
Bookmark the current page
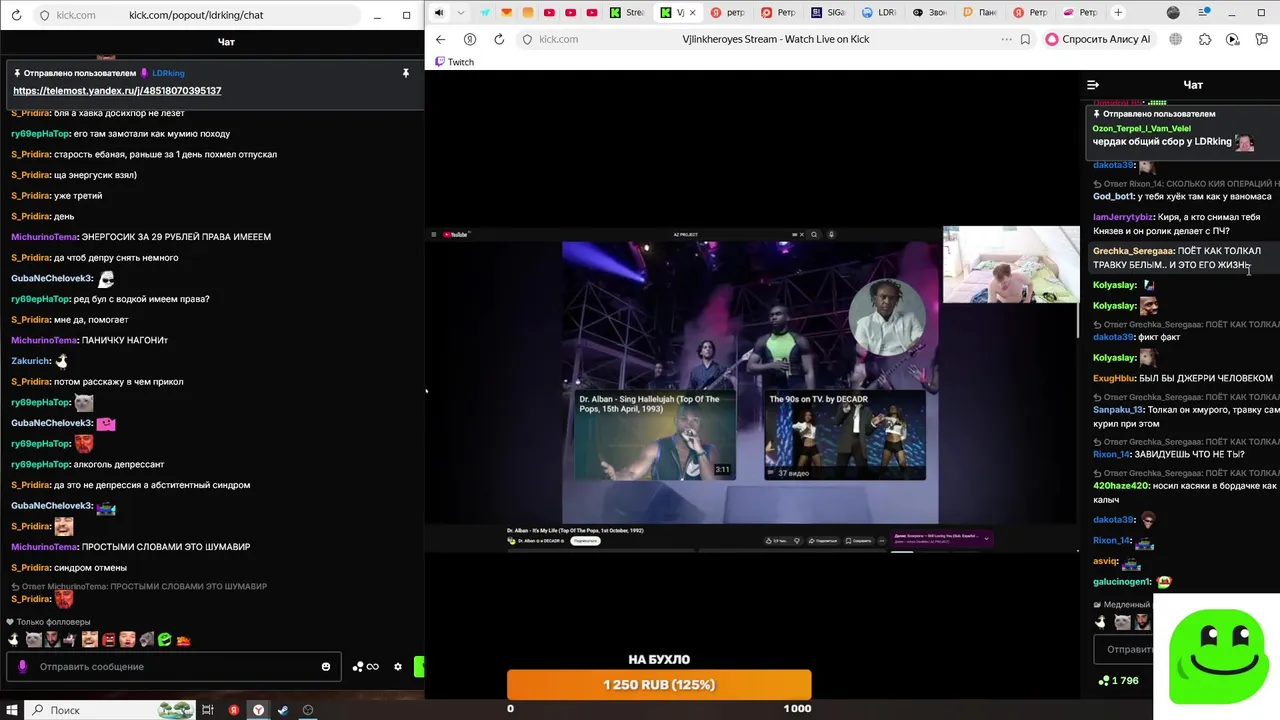[x=1025, y=39]
